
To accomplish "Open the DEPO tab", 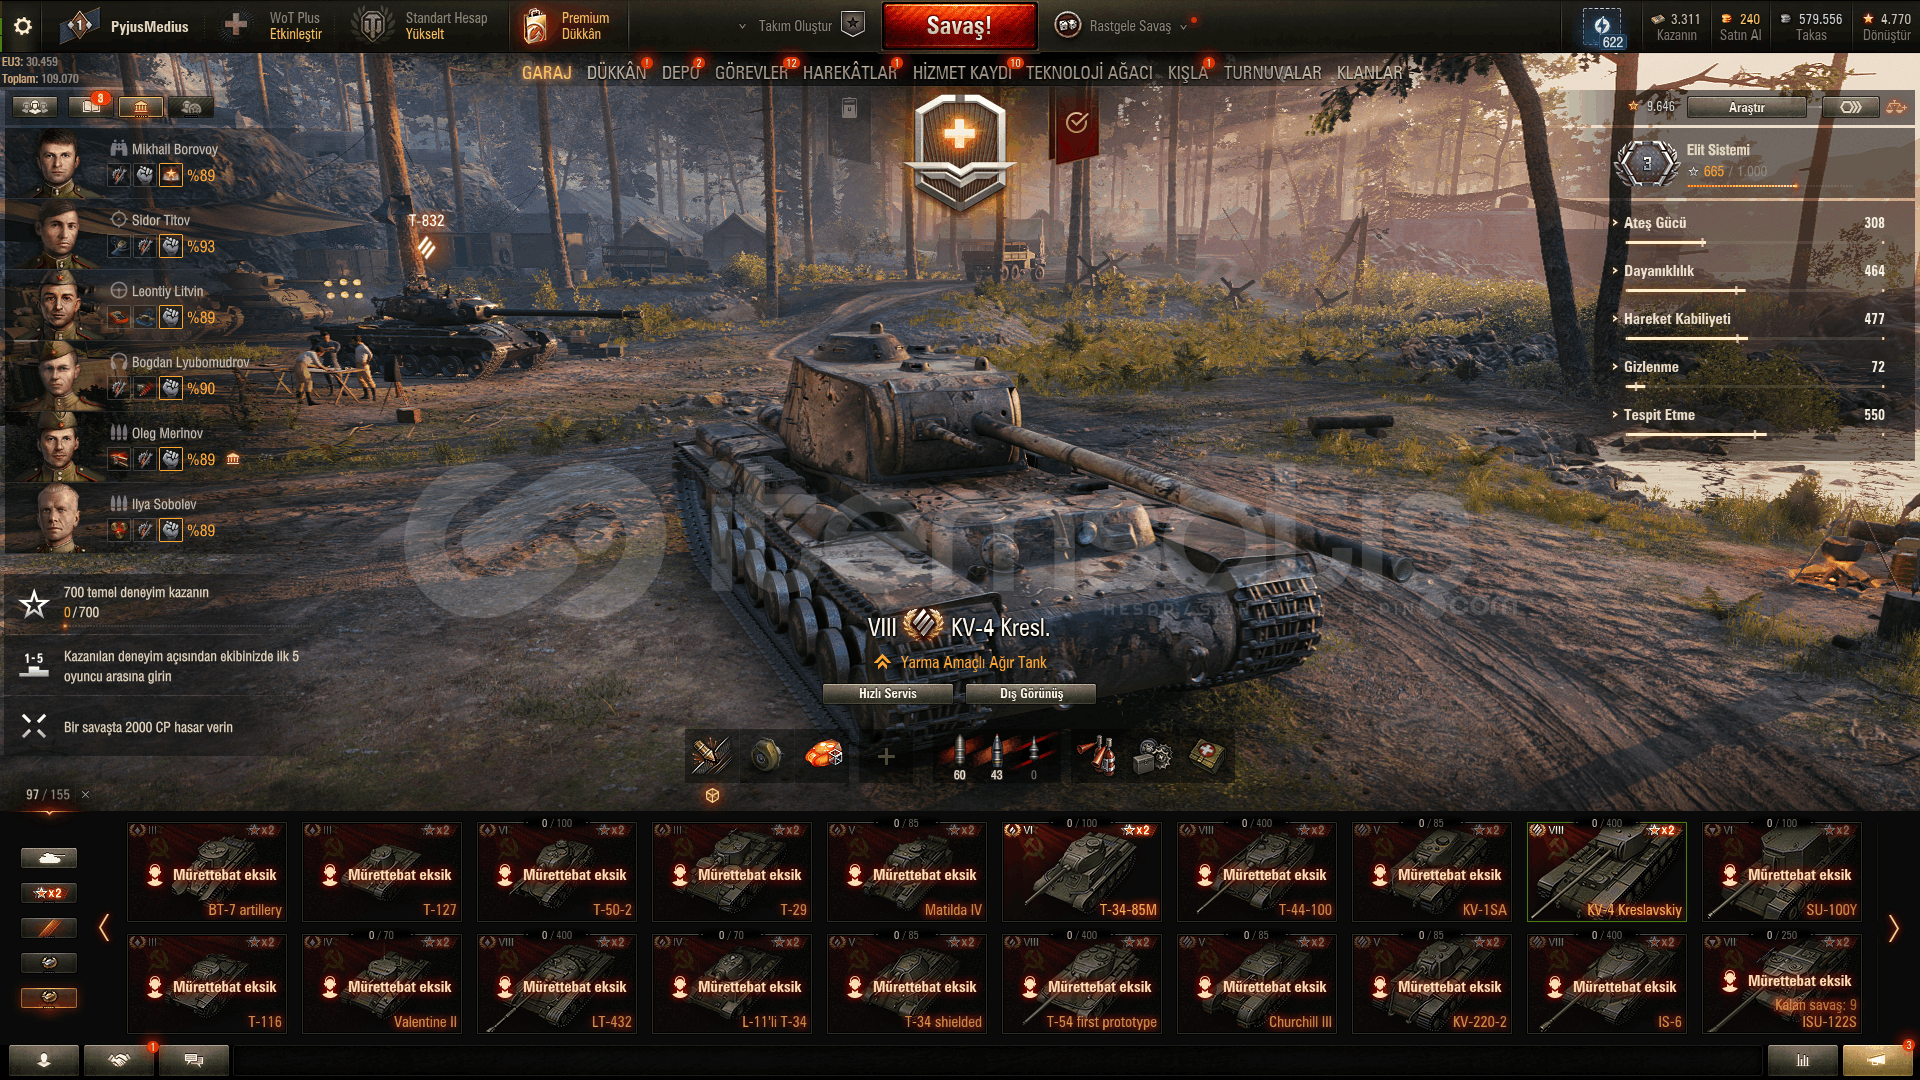I will point(681,73).
